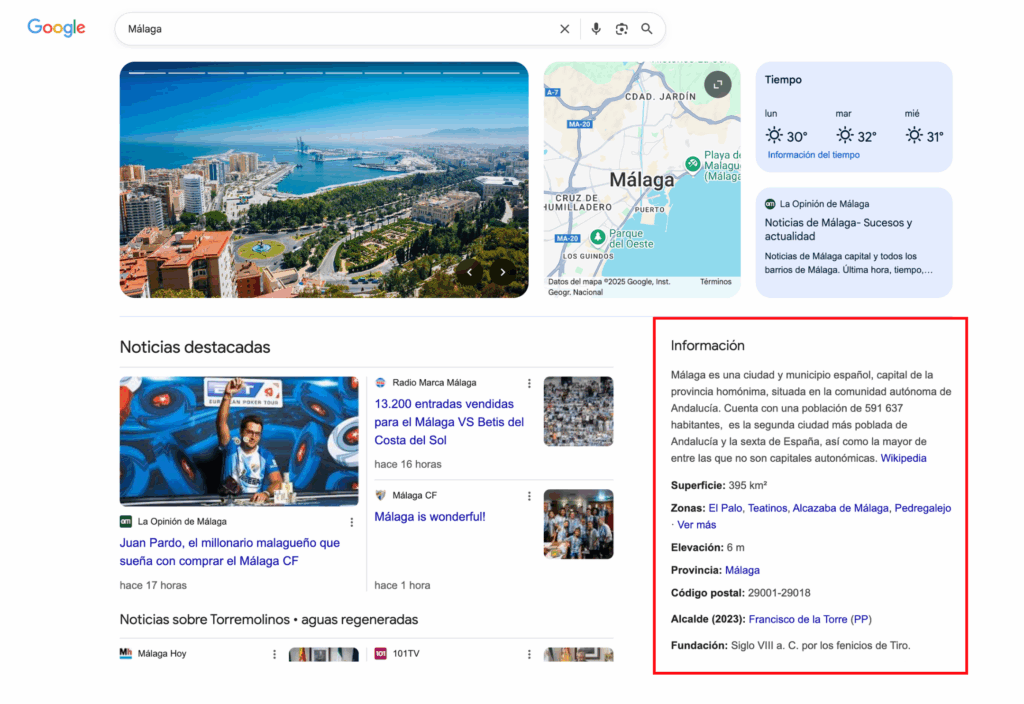The image size is (1024, 704).
Task: Click inside the Málaga search input field
Action: pyautogui.click(x=330, y=29)
